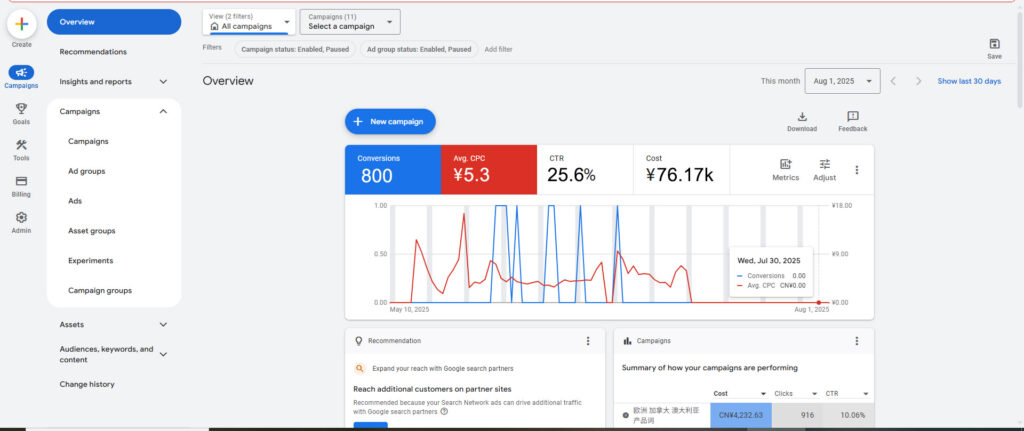Viewport: 1024px width, 431px height.
Task: Select the Conversions metric tile
Action: 393,169
